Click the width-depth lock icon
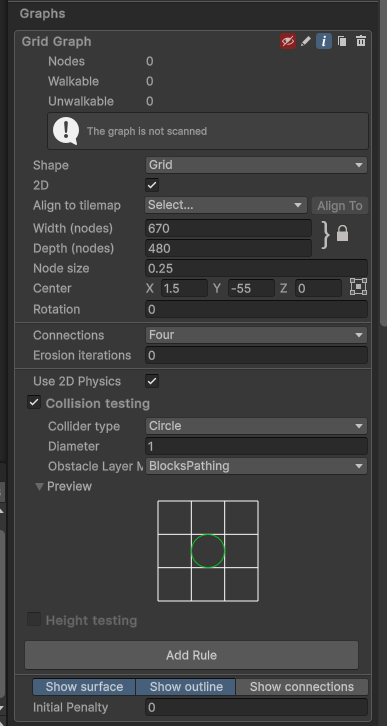The height and width of the screenshot is (726, 387). pos(342,233)
